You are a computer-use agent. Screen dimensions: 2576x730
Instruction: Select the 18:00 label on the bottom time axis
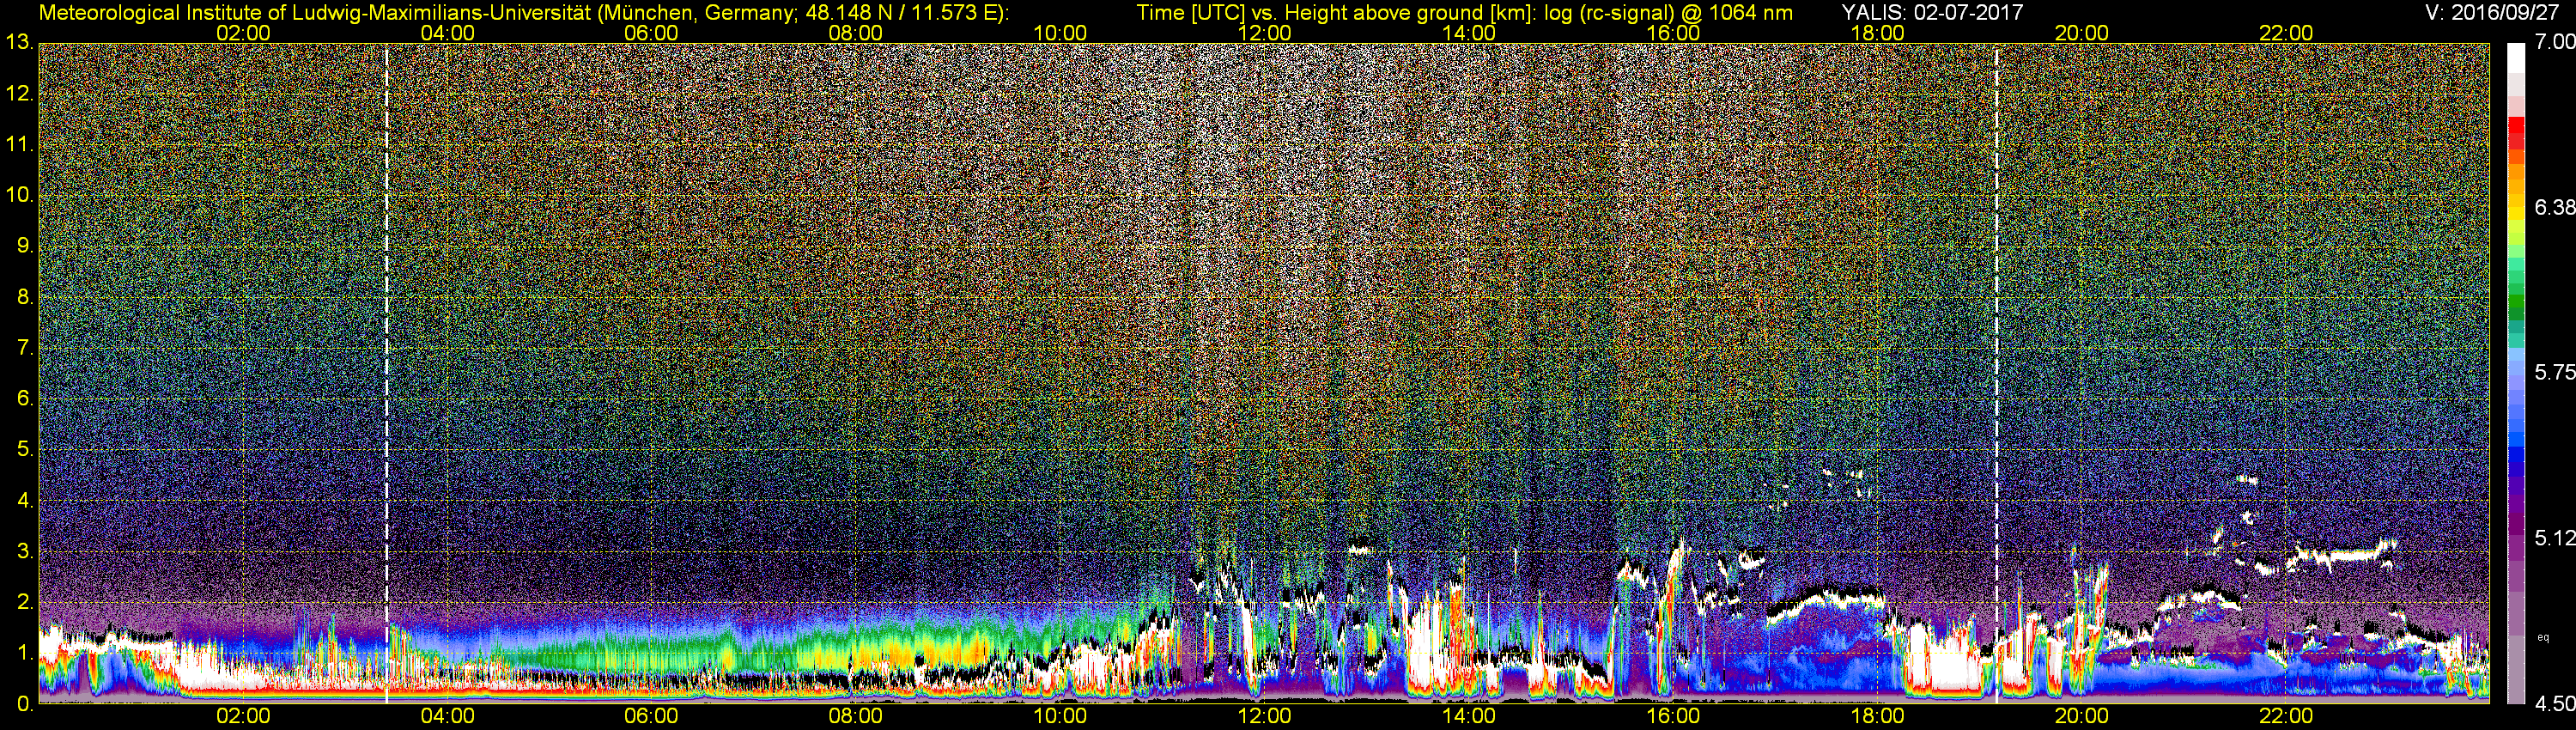[x=1878, y=717]
